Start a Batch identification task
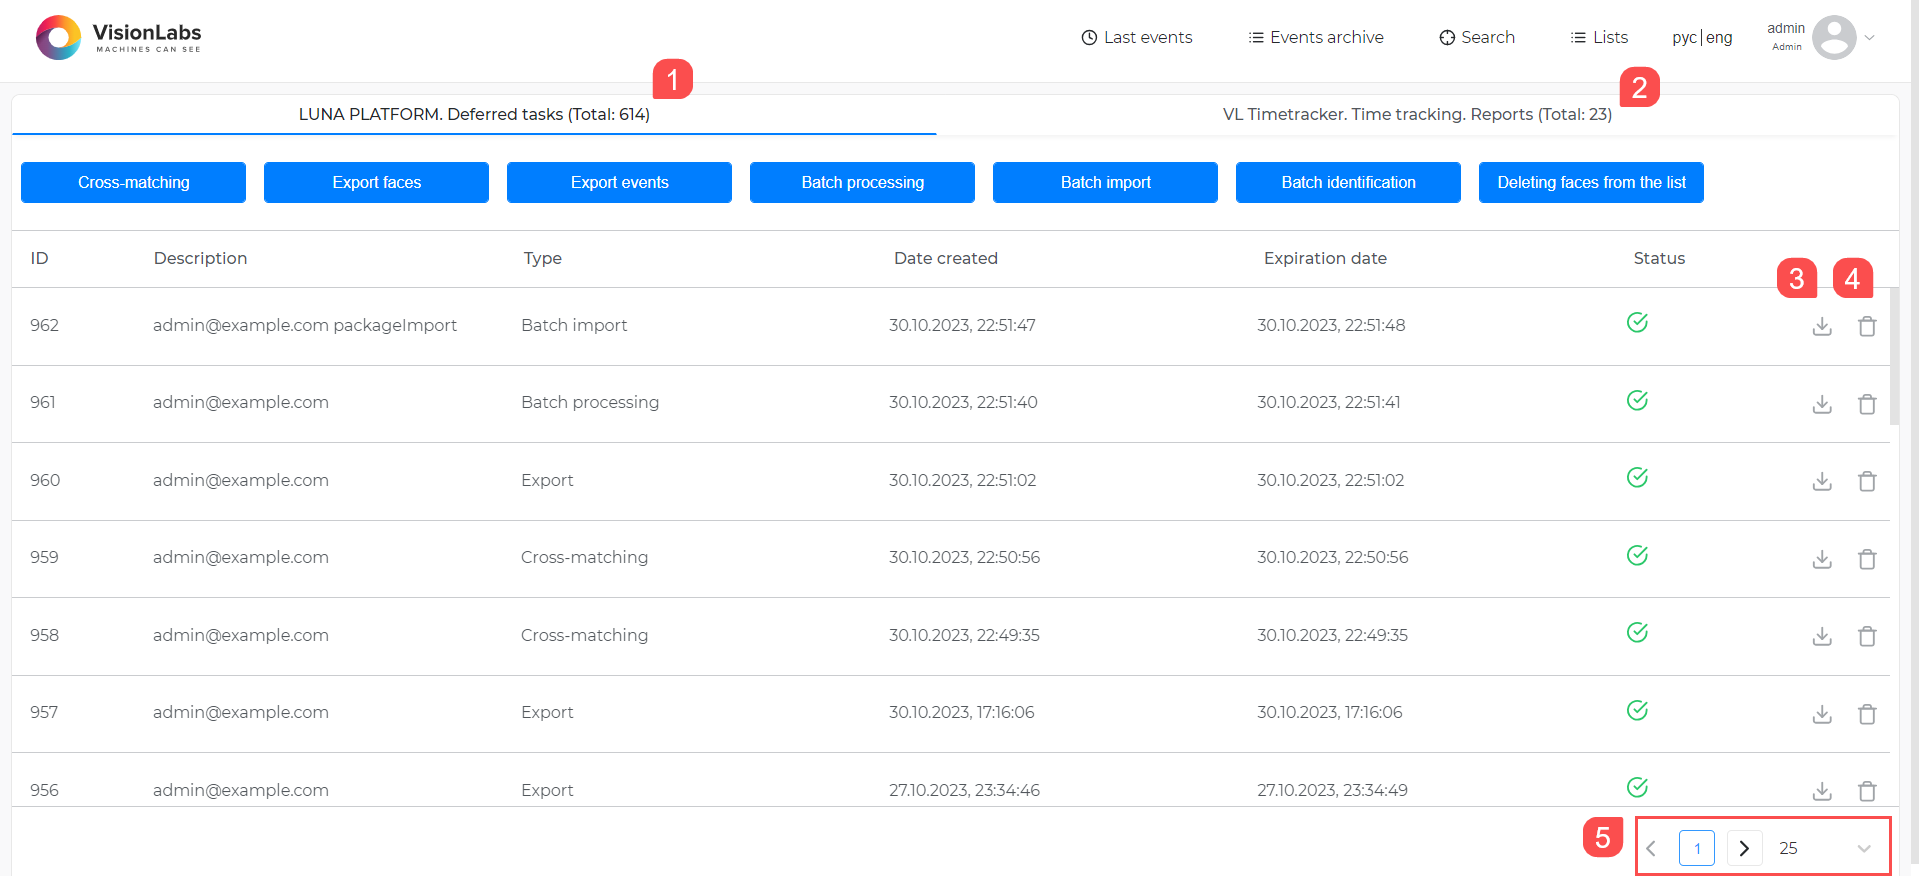The height and width of the screenshot is (876, 1919). [1348, 182]
